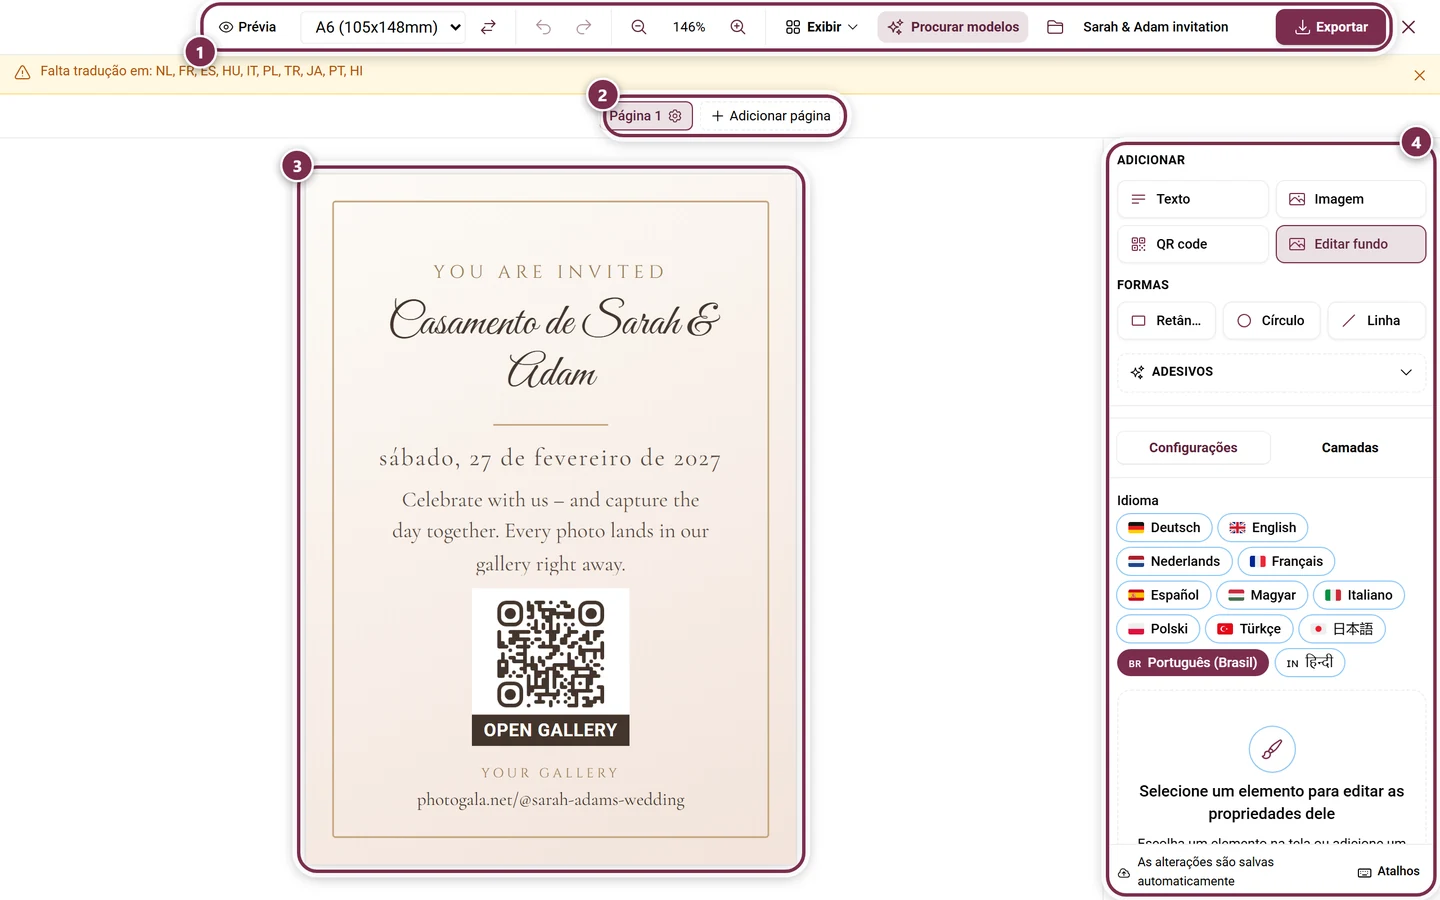
Task: Expand the Exibir view menu
Action: click(821, 27)
